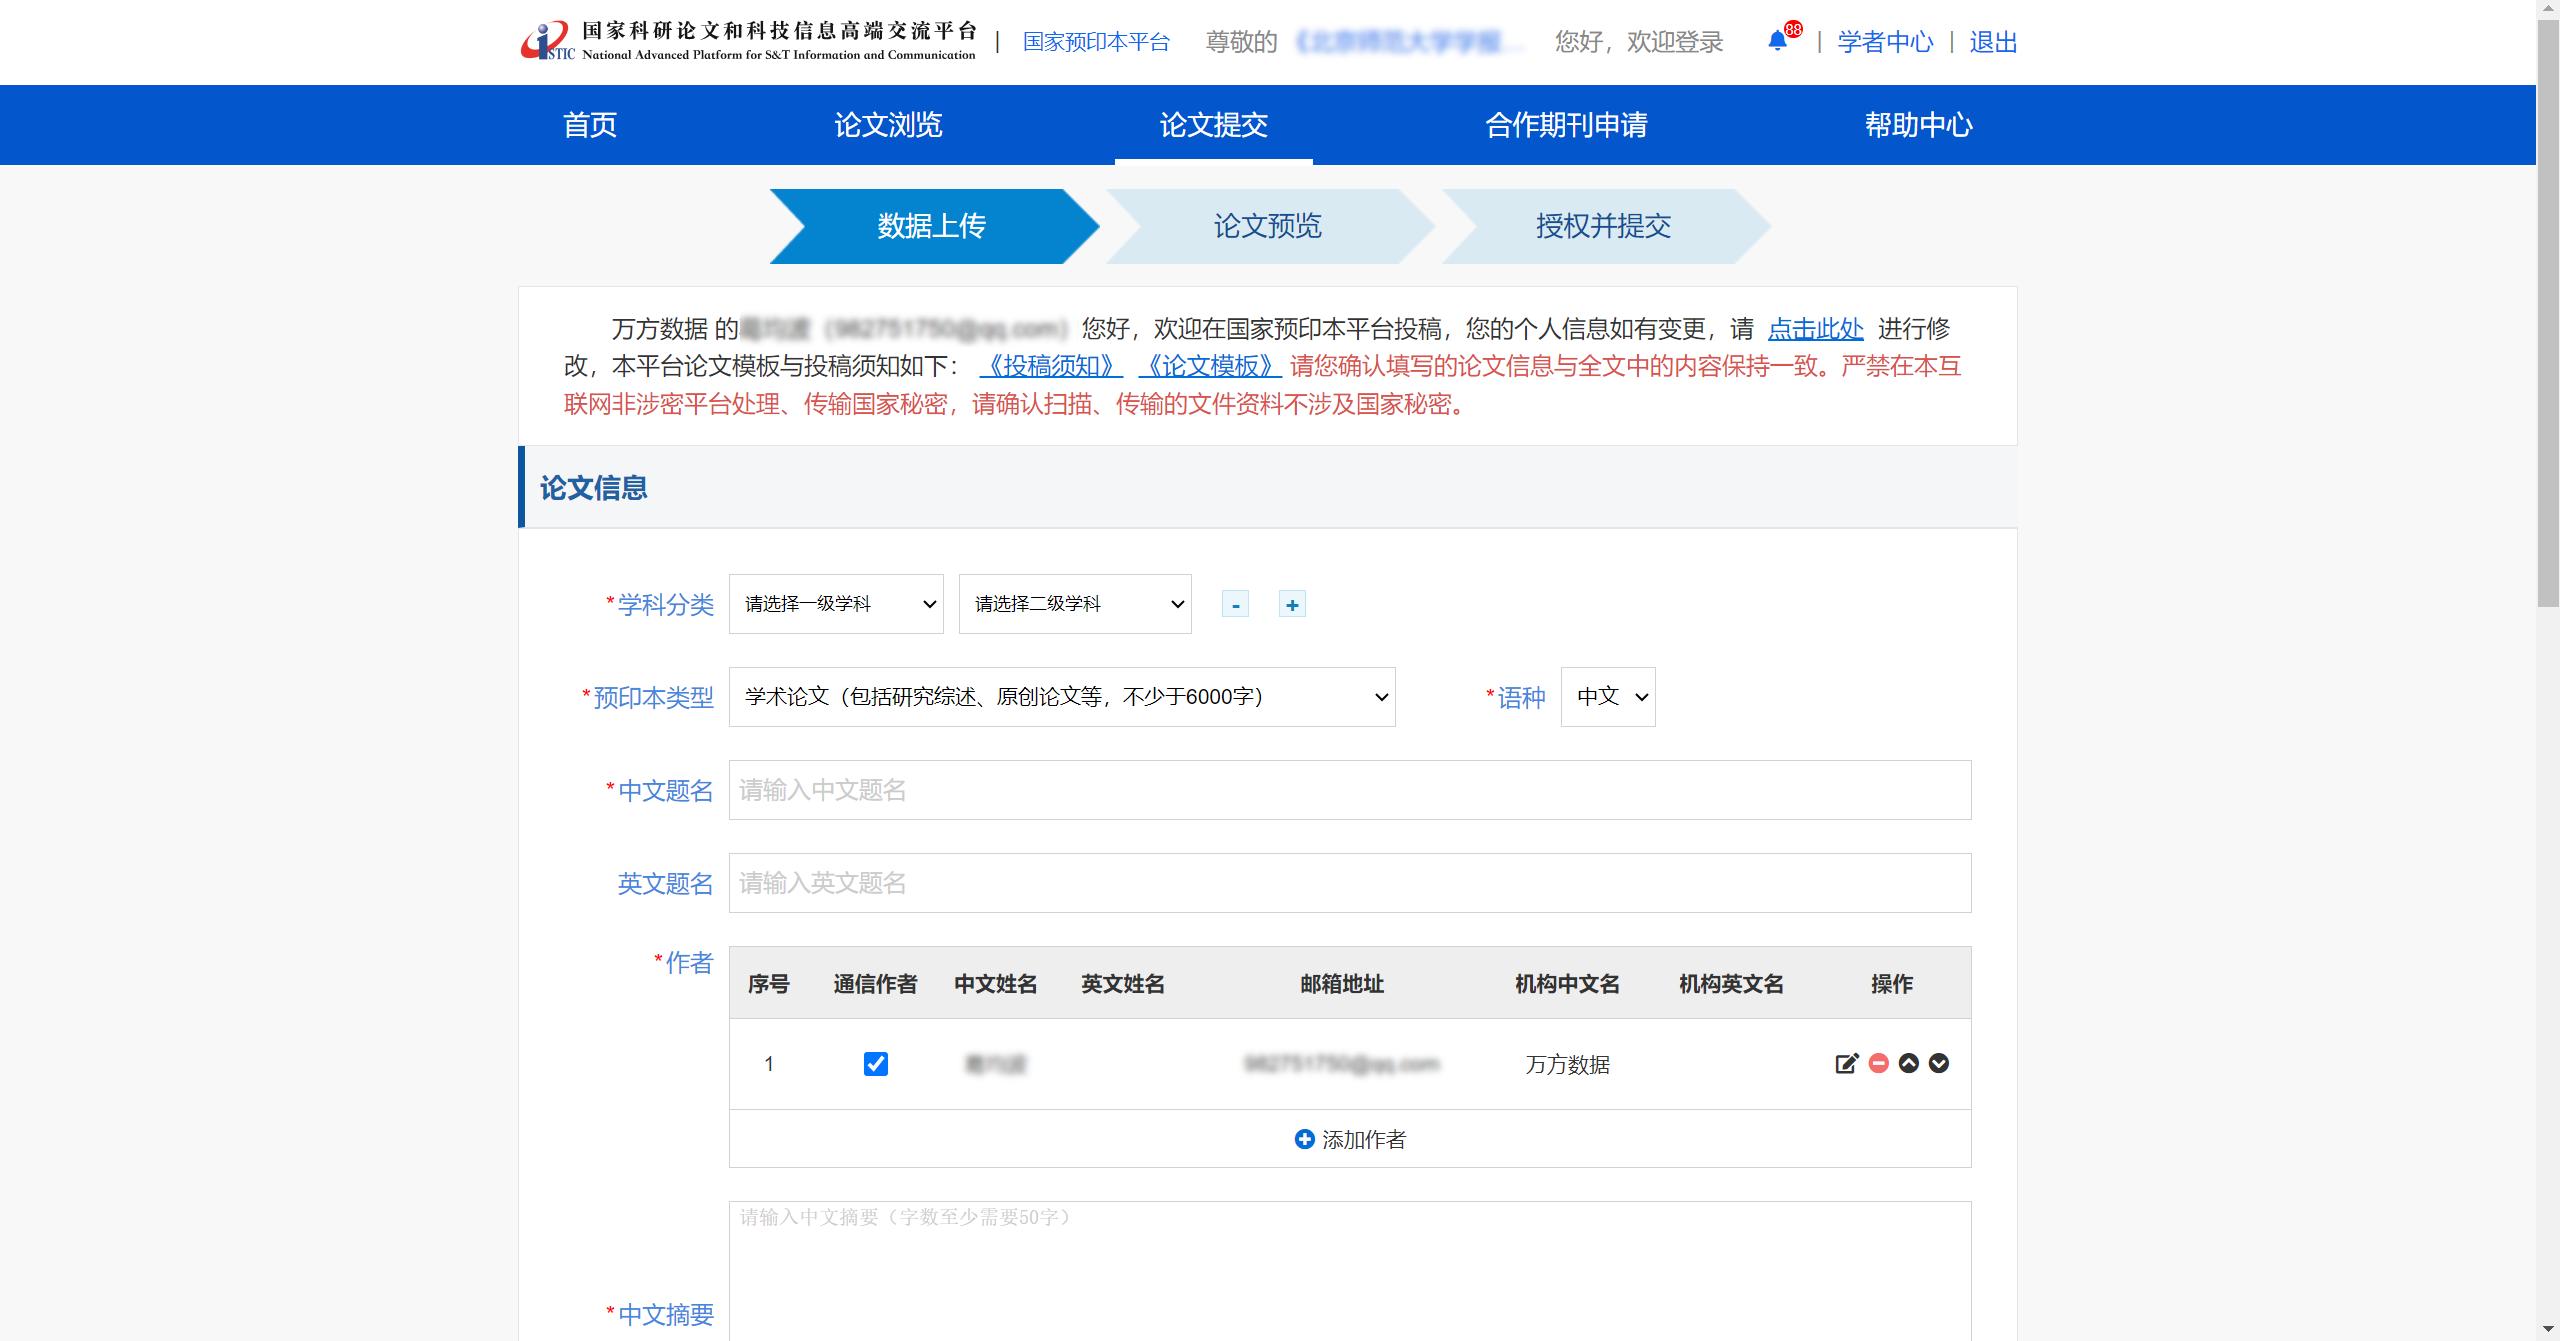Image resolution: width=2560 pixels, height=1341 pixels.
Task: Click the 机构中文名 column header
Action: pos(1567,984)
